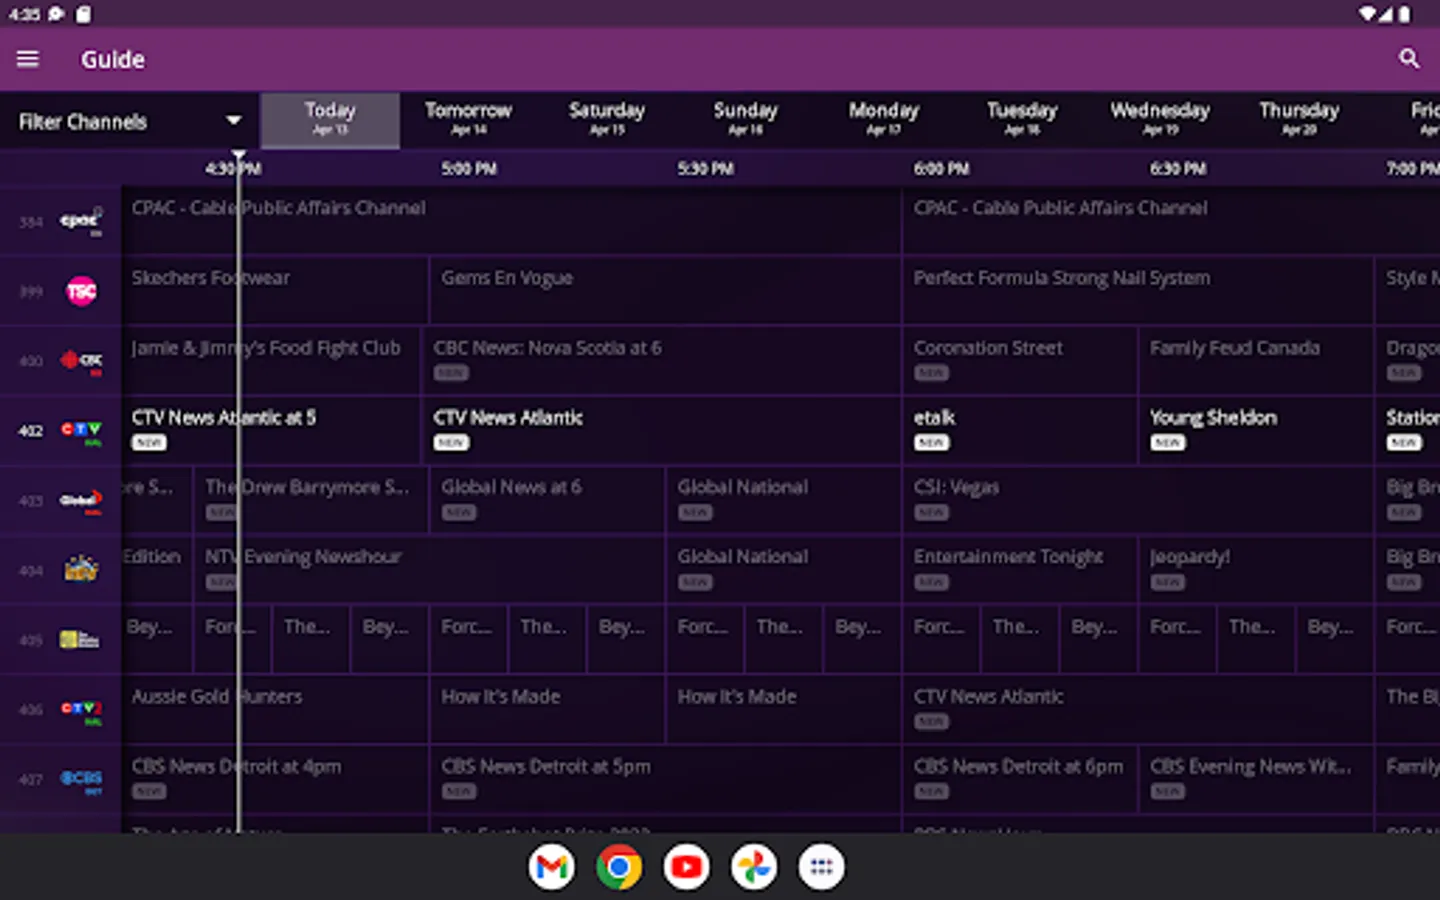Open CBS News Detroit at 4pm
Screen dimensions: 1440x900
tap(276, 779)
